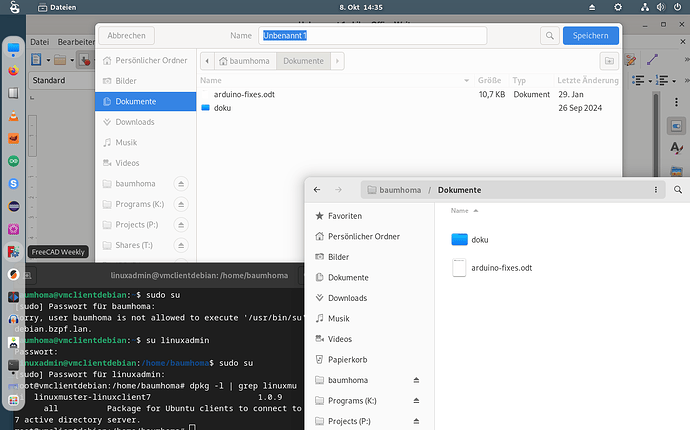Create new folder in save dialog
This screenshot has height=430, width=690.
click(609, 61)
